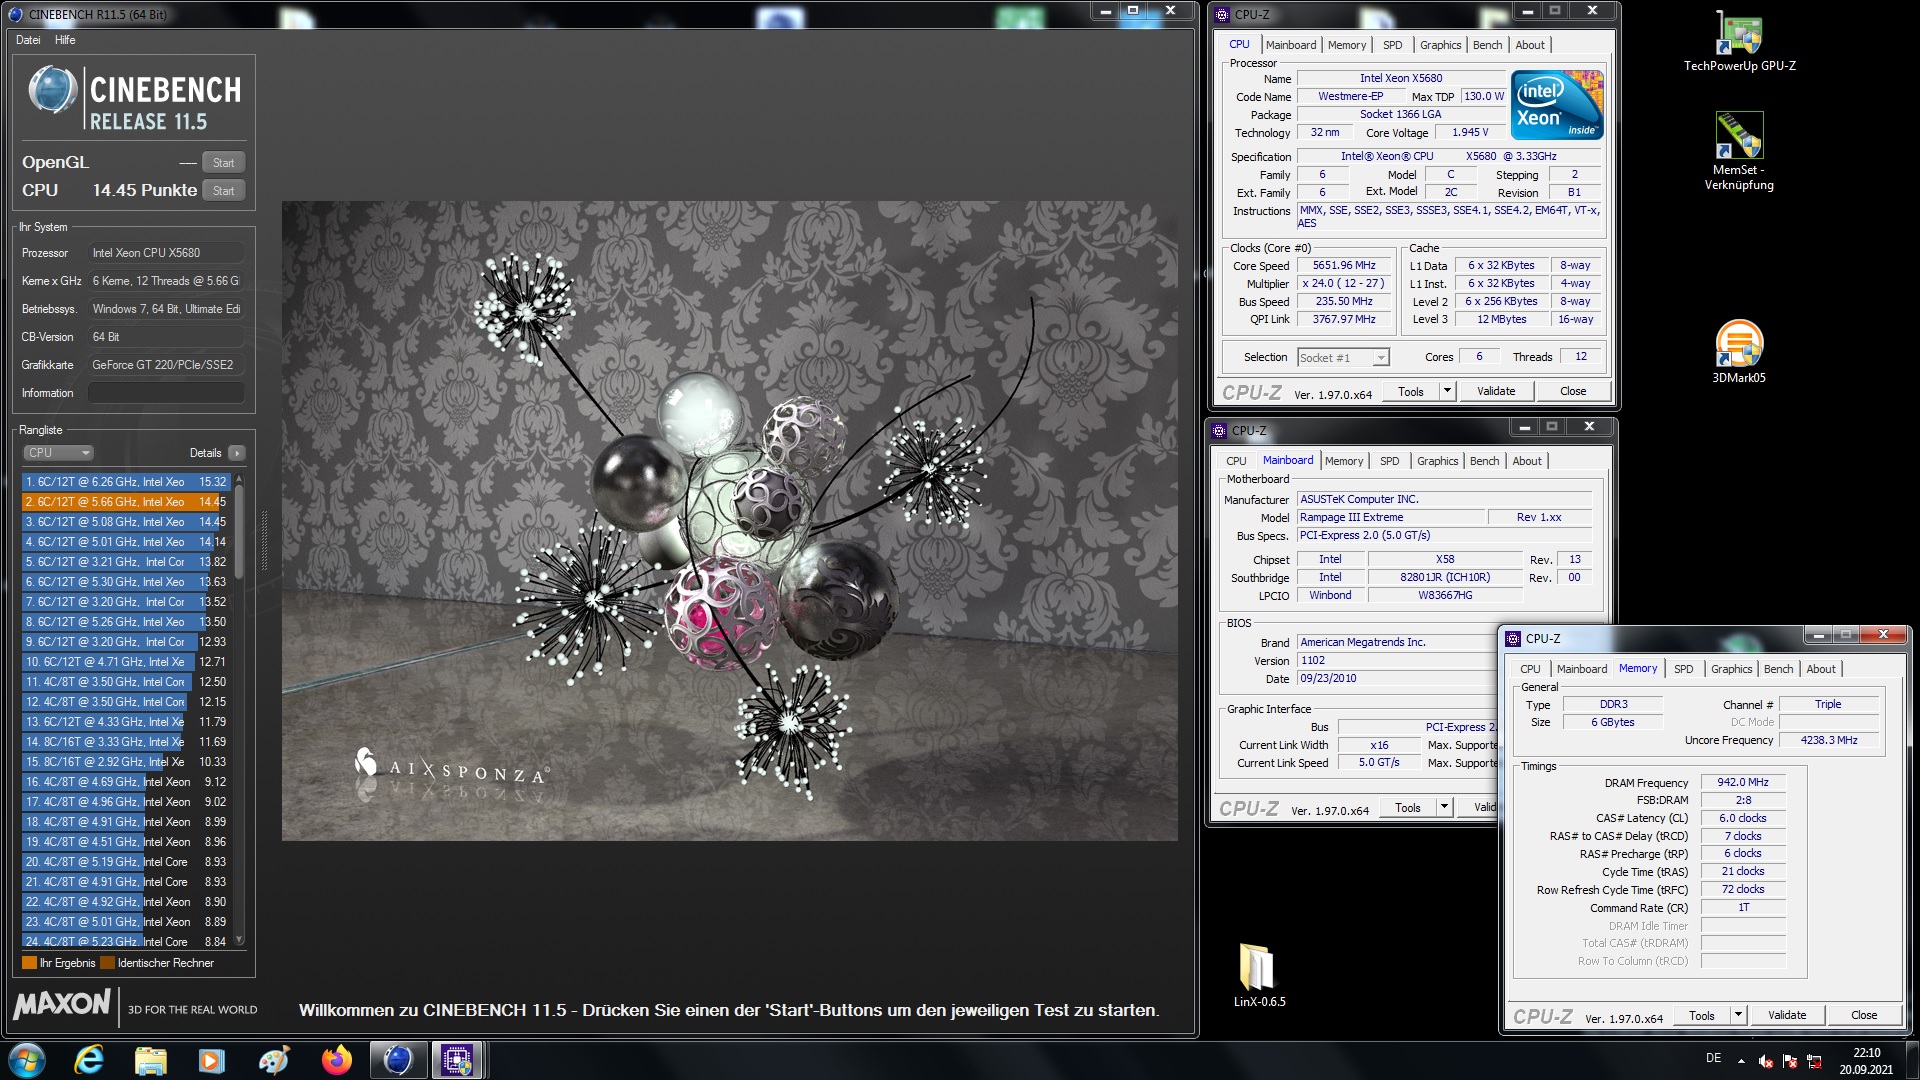
Task: Click Close in Memory CPU-Z window
Action: (1863, 1015)
